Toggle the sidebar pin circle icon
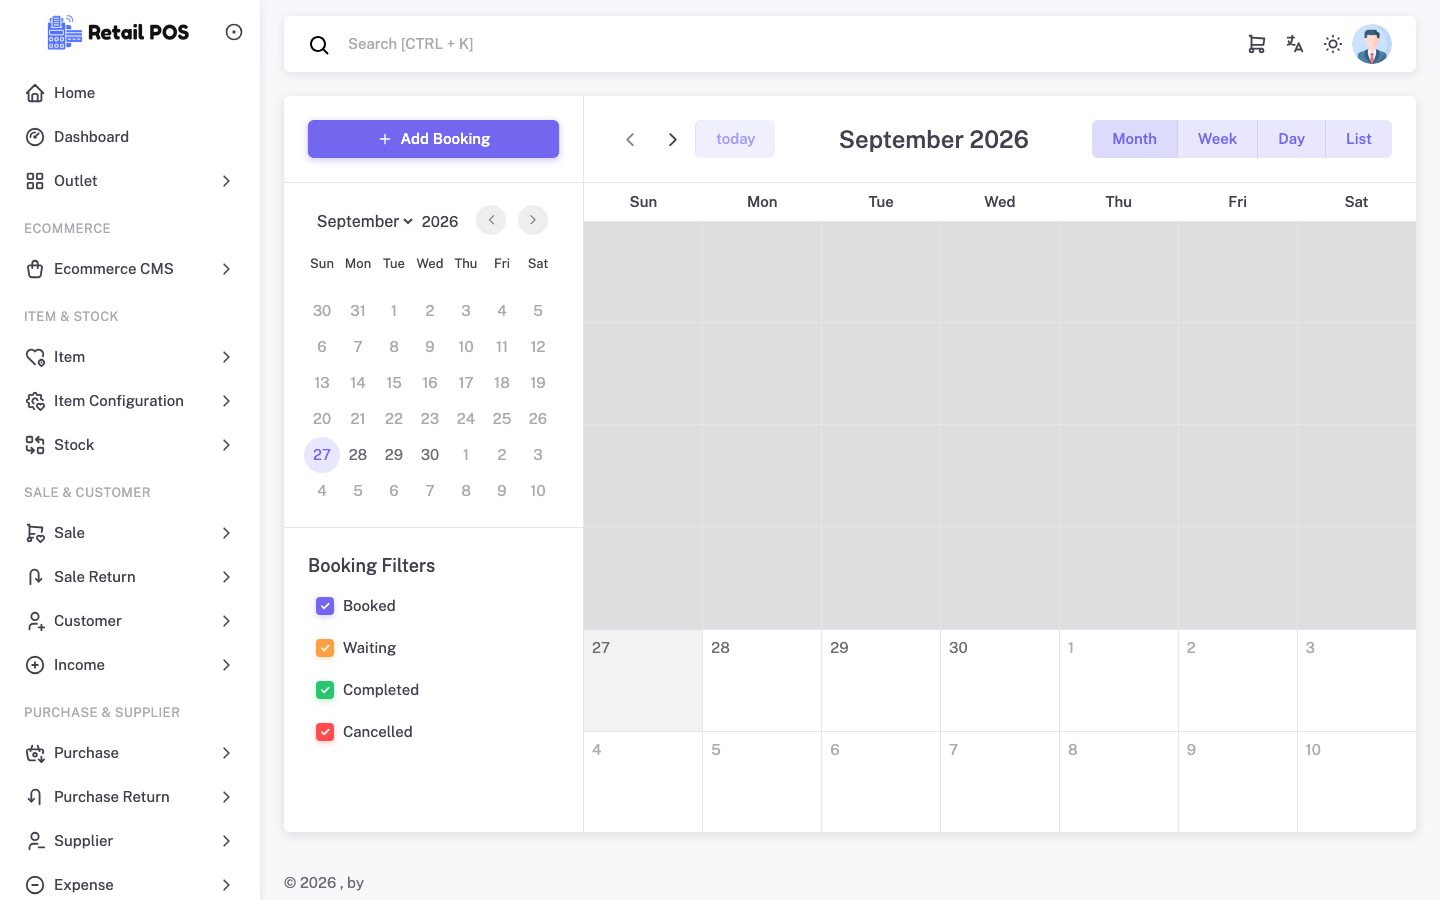1440x900 pixels. coord(234,32)
